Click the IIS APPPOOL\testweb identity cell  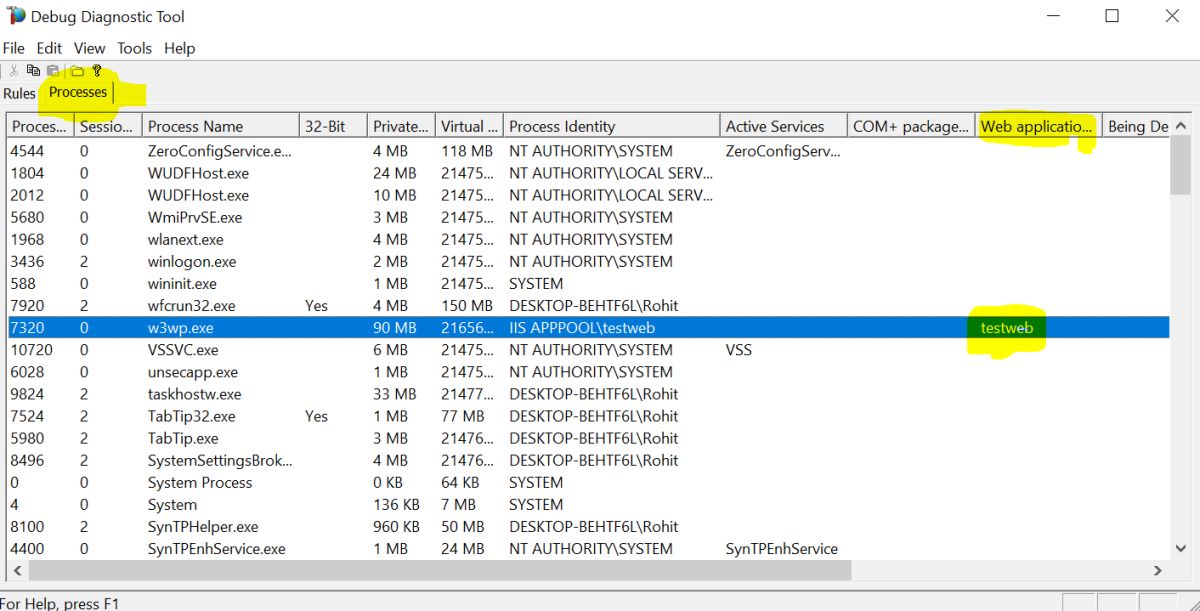[x=582, y=328]
